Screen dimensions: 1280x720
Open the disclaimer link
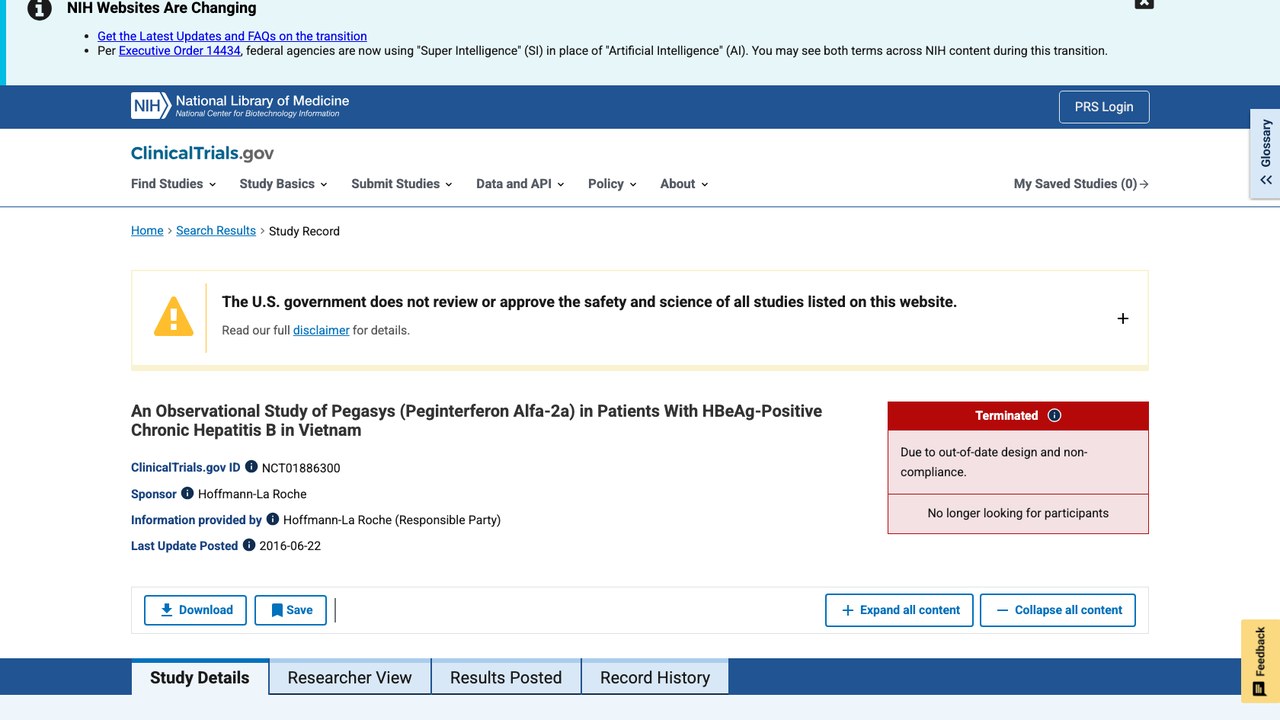click(321, 330)
